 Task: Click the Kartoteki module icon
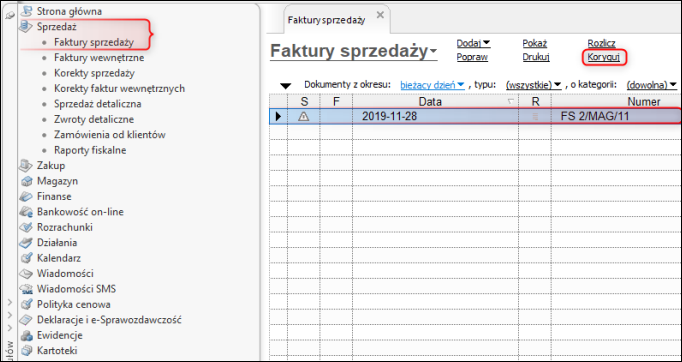(x=27, y=350)
